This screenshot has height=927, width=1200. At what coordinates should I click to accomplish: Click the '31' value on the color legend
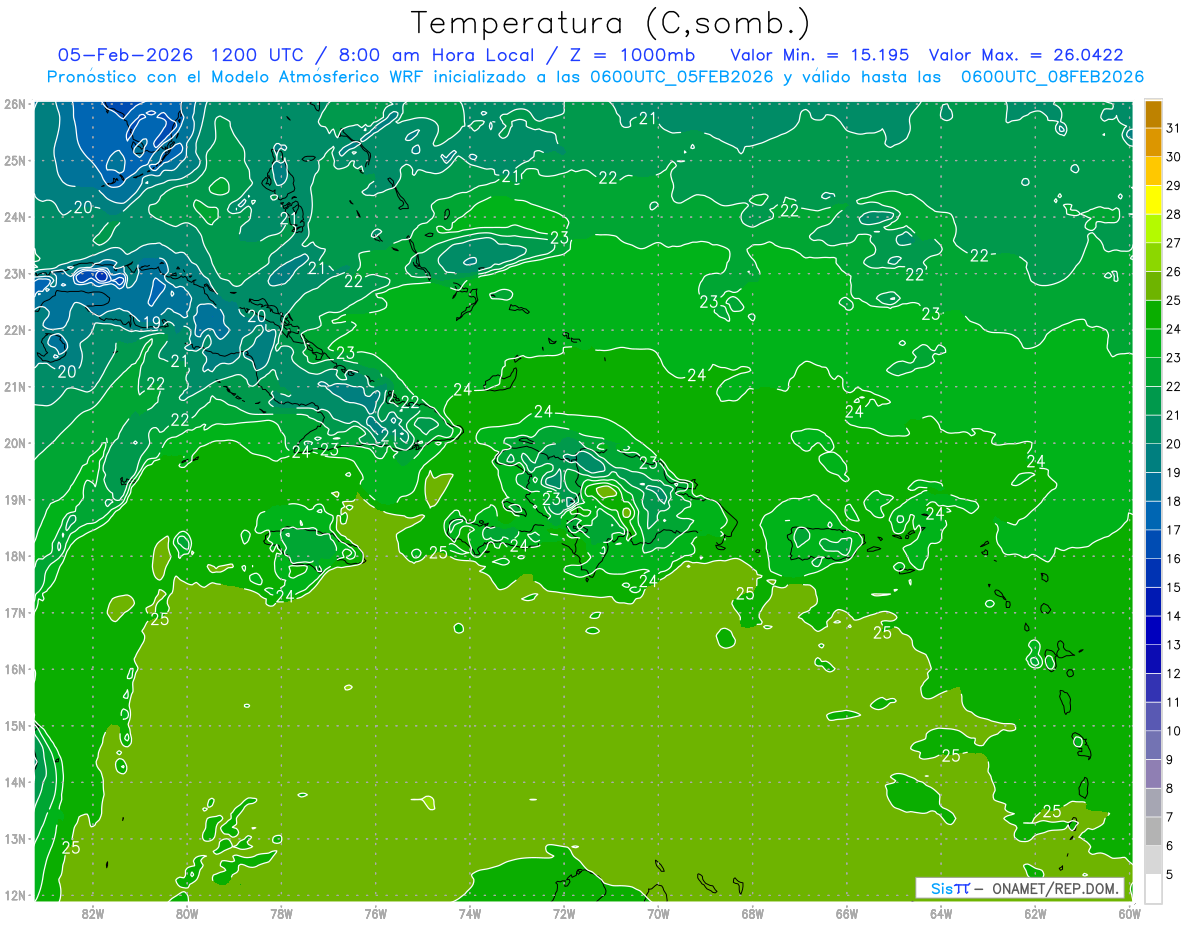click(x=1172, y=128)
